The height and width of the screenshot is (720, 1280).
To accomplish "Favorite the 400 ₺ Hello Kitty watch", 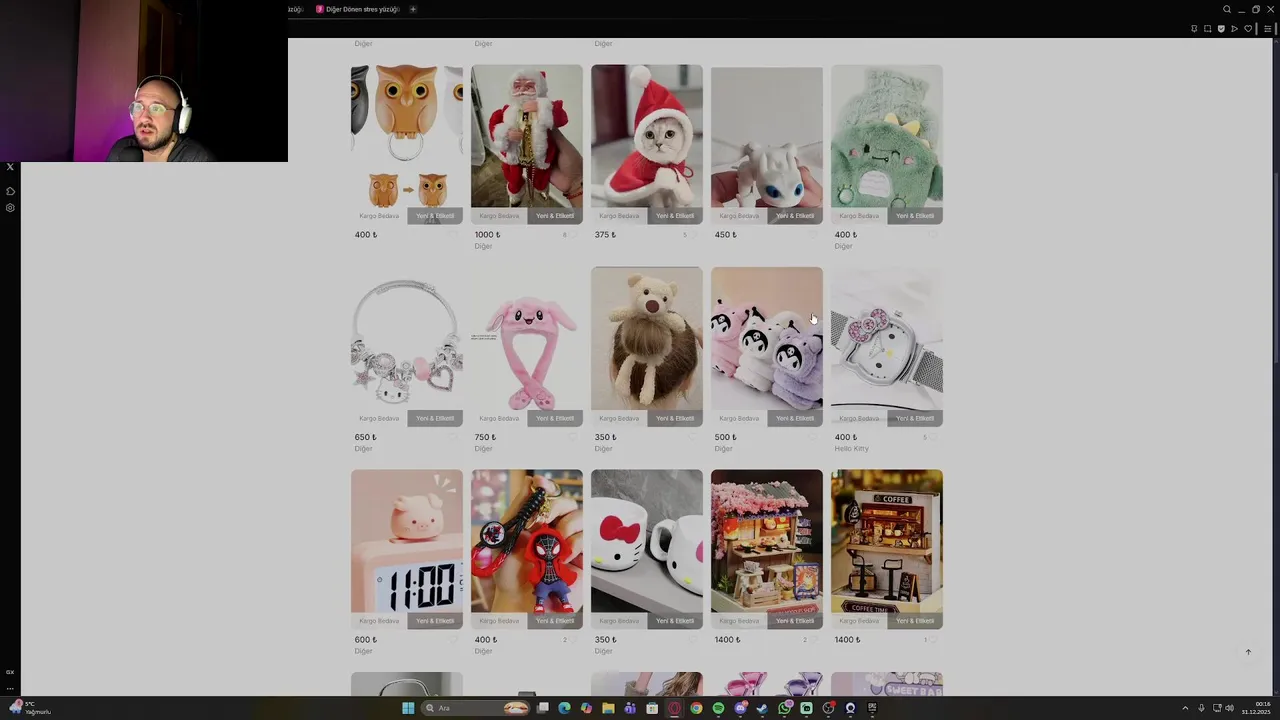I will [x=933, y=437].
